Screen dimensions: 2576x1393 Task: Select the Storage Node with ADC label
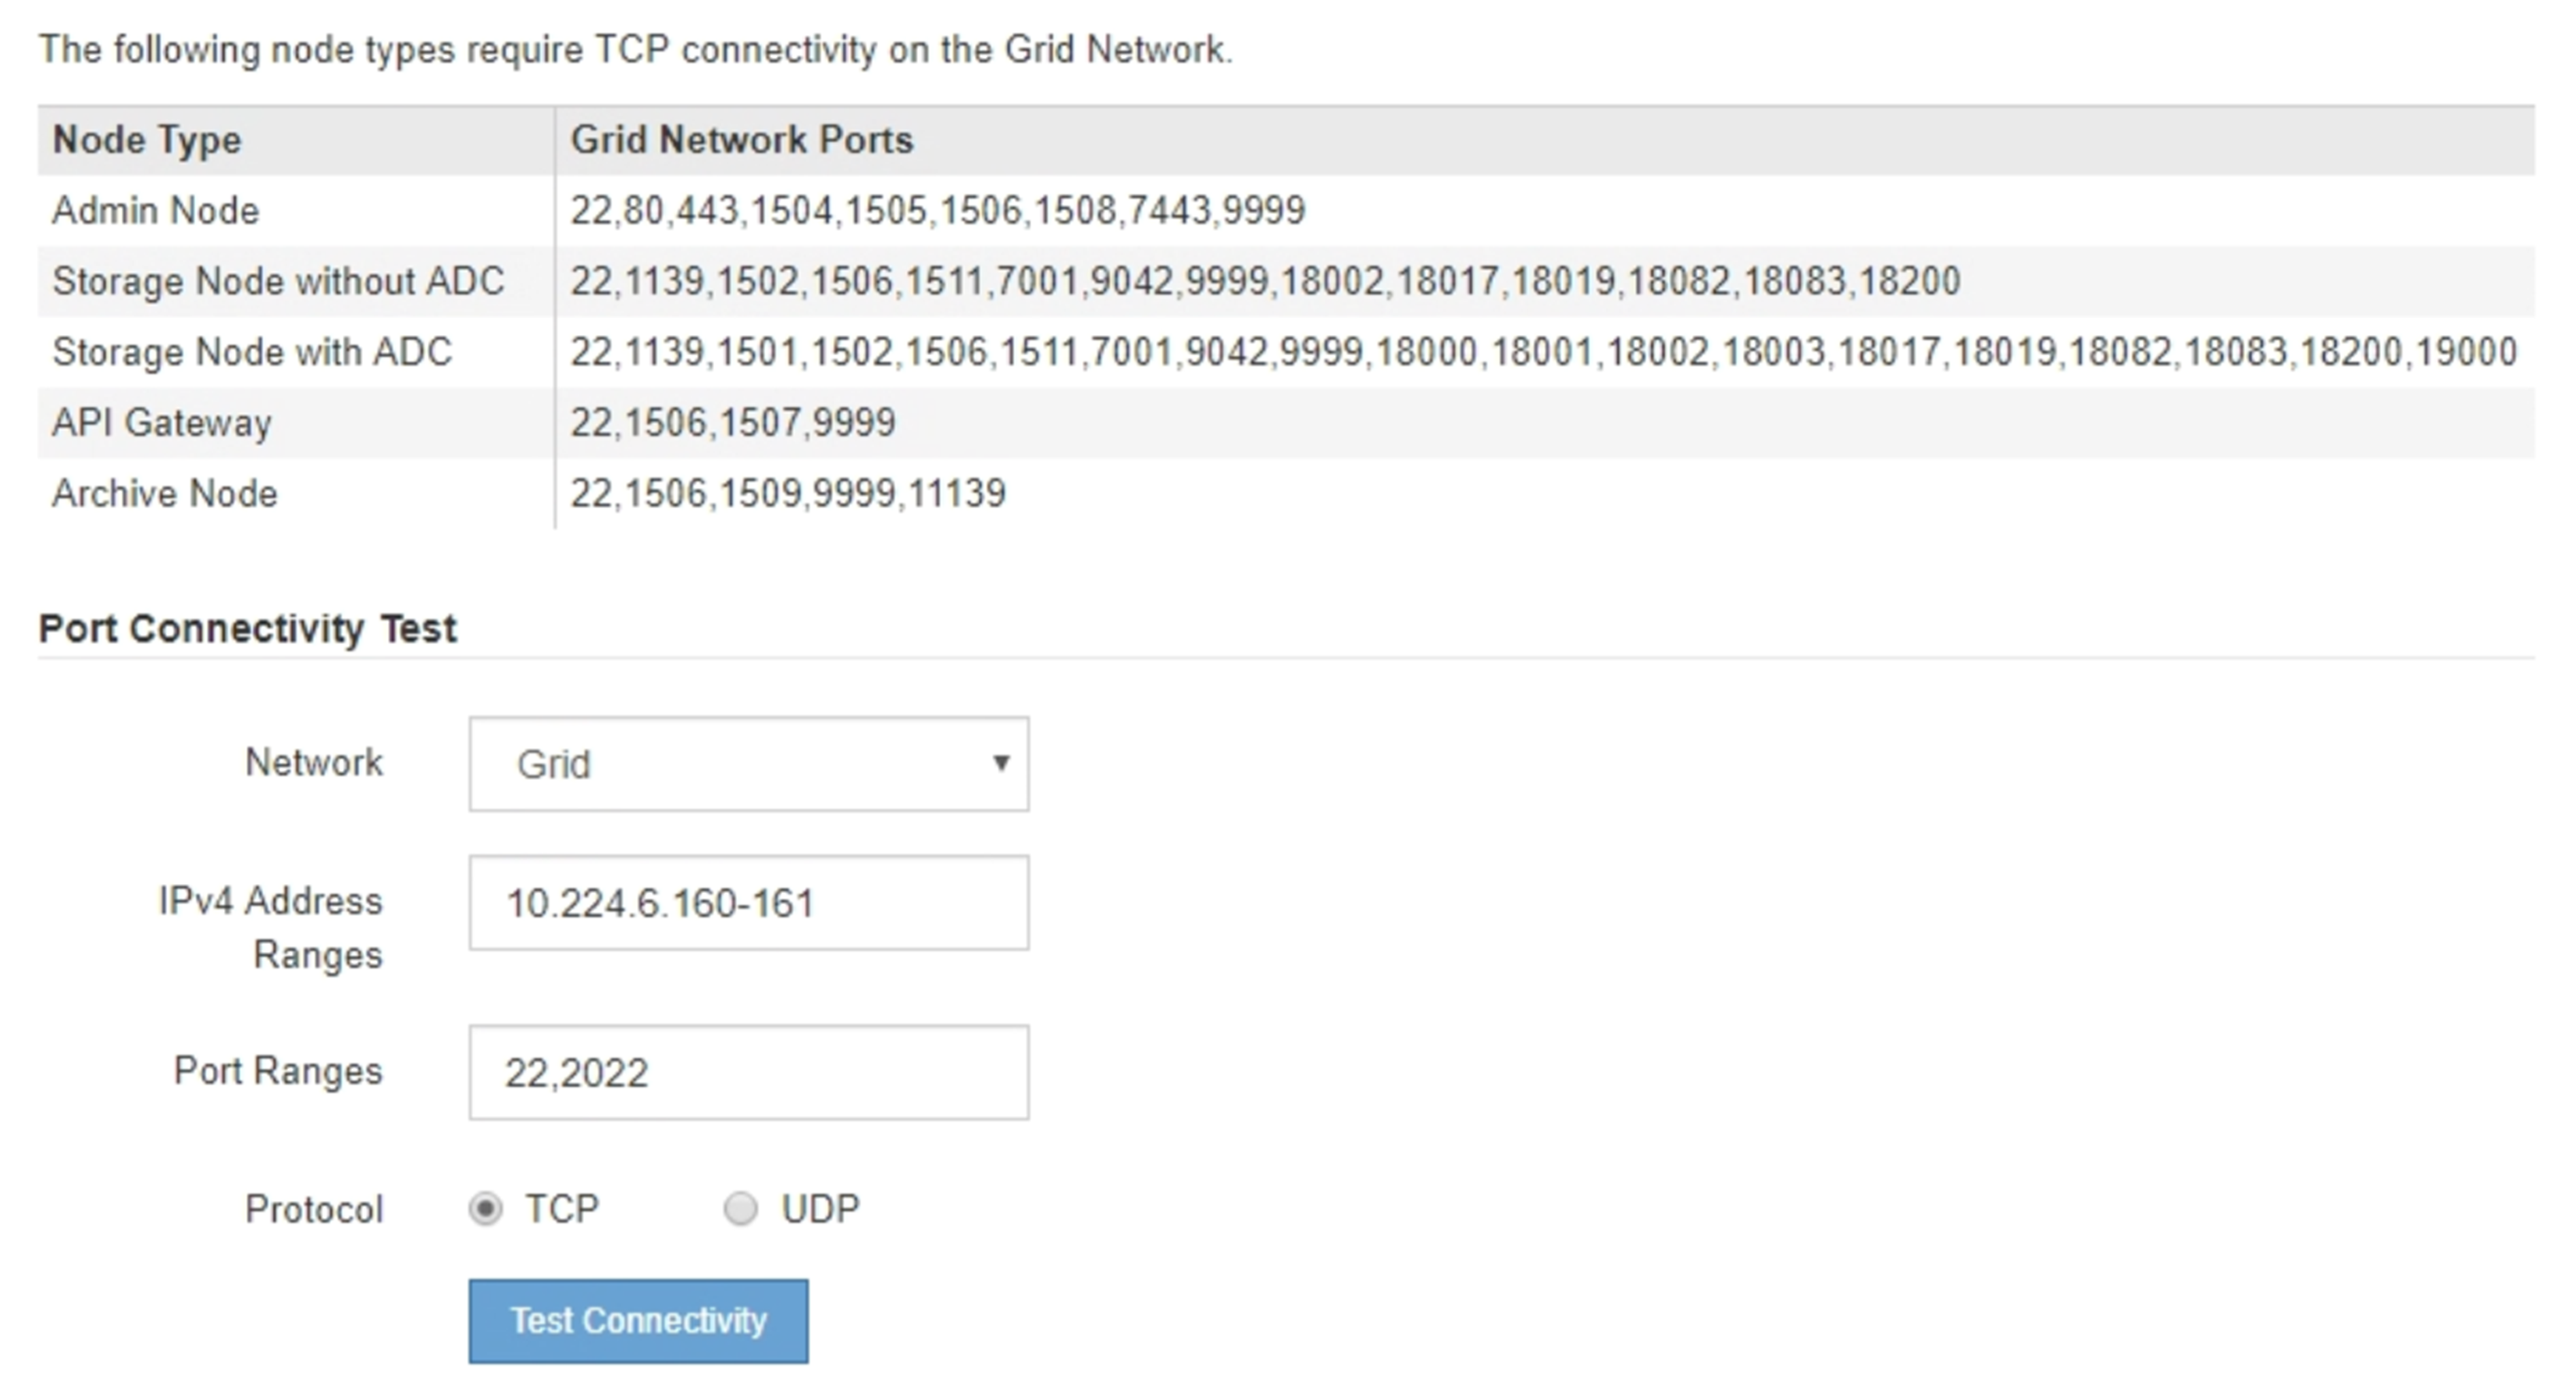point(252,352)
